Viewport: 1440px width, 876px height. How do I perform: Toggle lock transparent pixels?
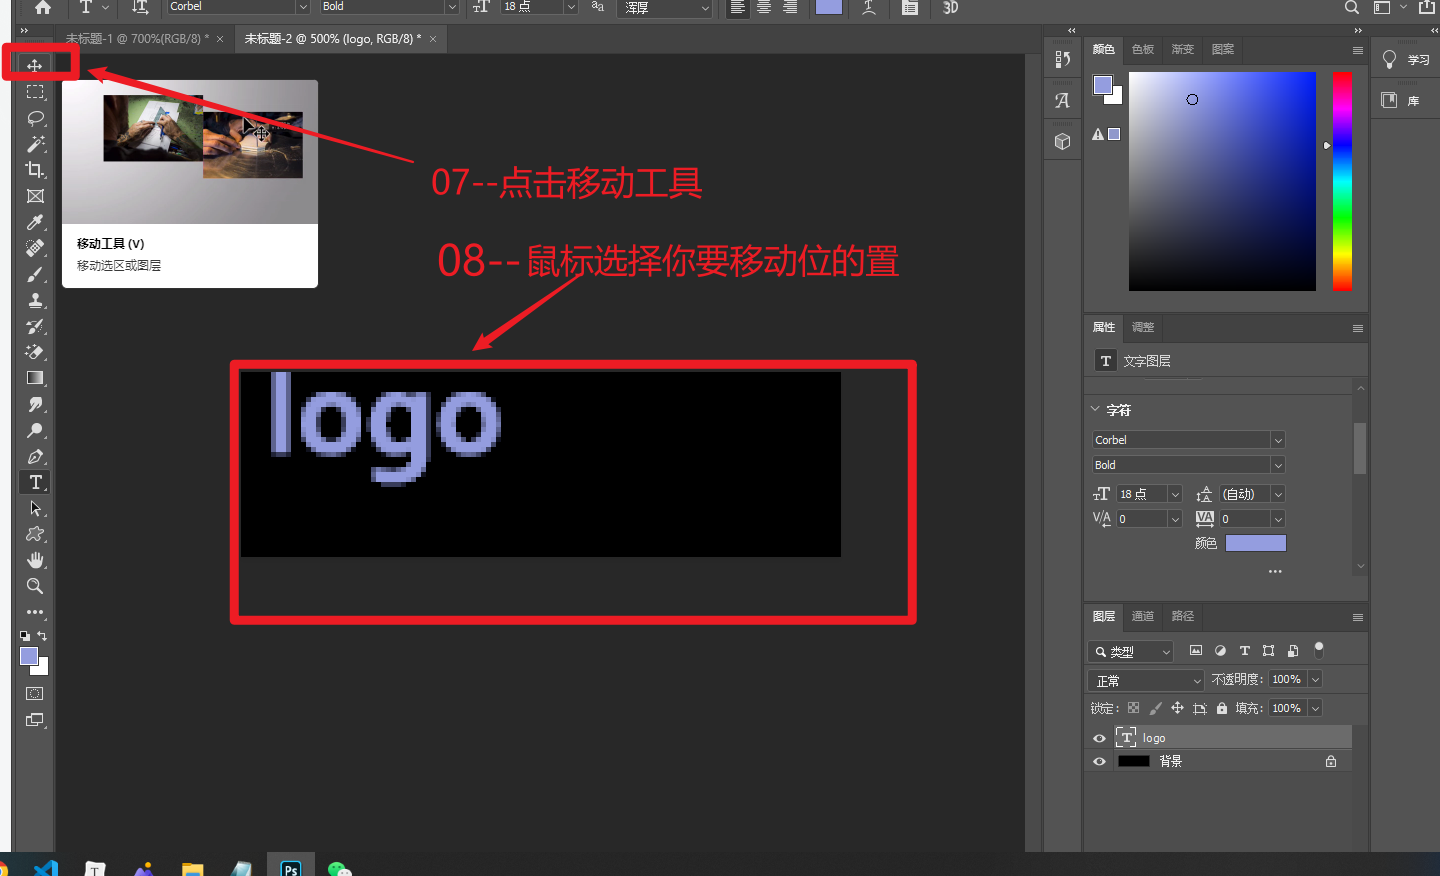click(1133, 708)
